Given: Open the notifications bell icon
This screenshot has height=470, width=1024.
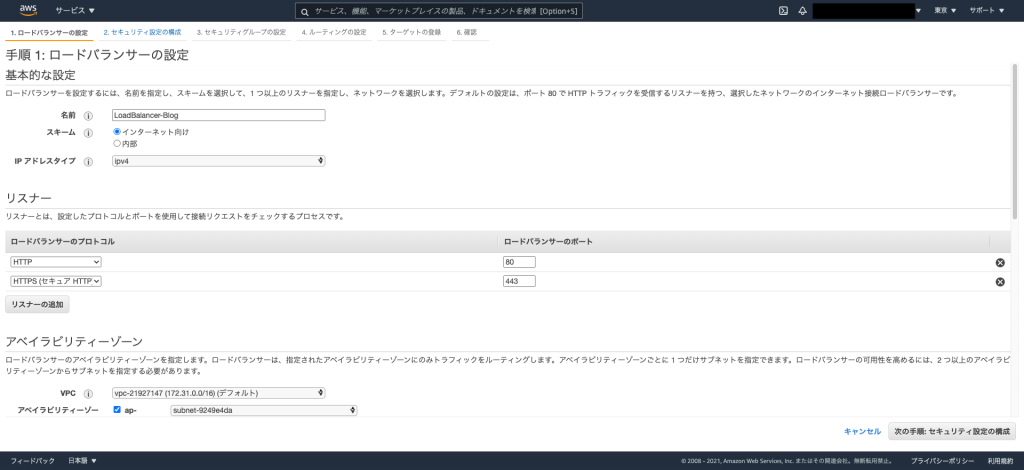Looking at the screenshot, I should point(803,10).
